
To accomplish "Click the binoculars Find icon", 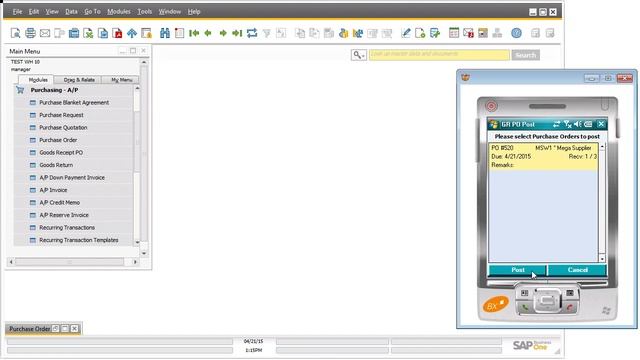I will point(165,33).
